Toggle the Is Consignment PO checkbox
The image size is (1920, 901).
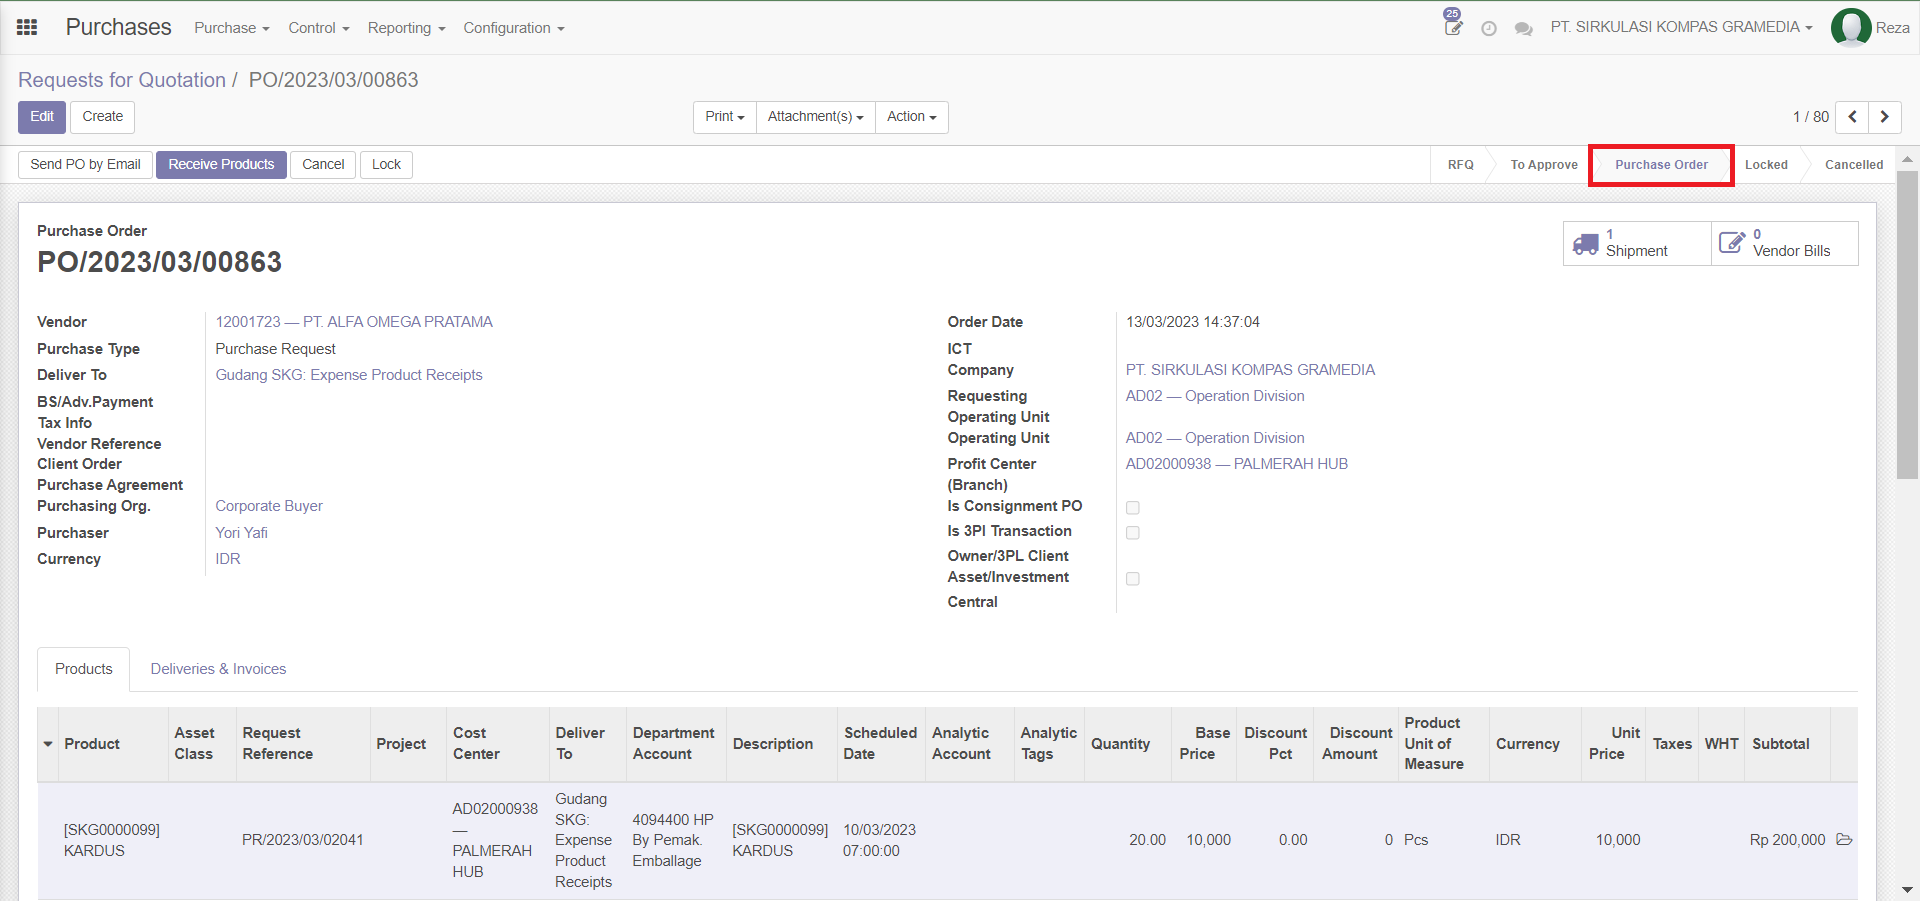1133,508
